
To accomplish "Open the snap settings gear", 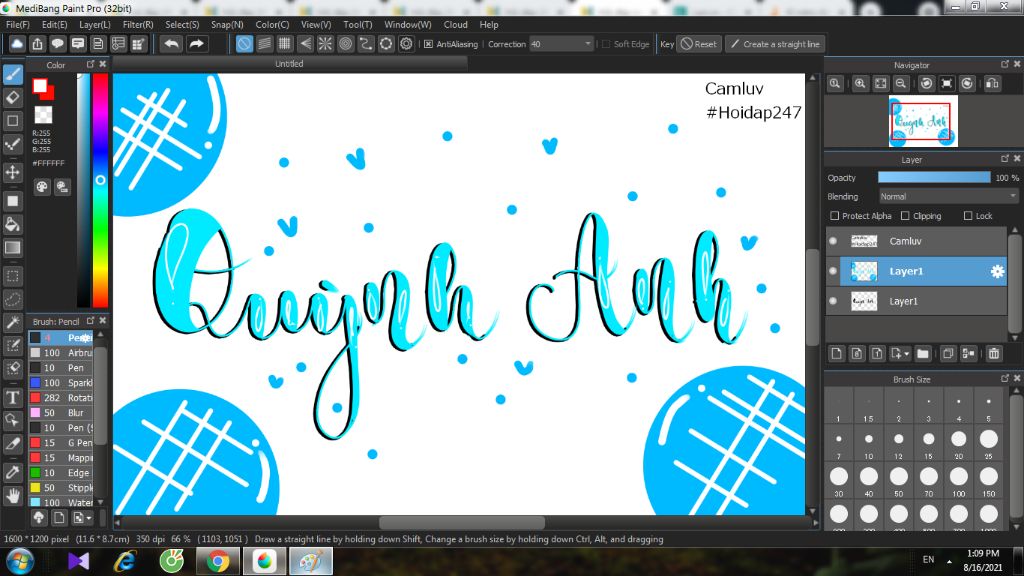I will [x=406, y=44].
